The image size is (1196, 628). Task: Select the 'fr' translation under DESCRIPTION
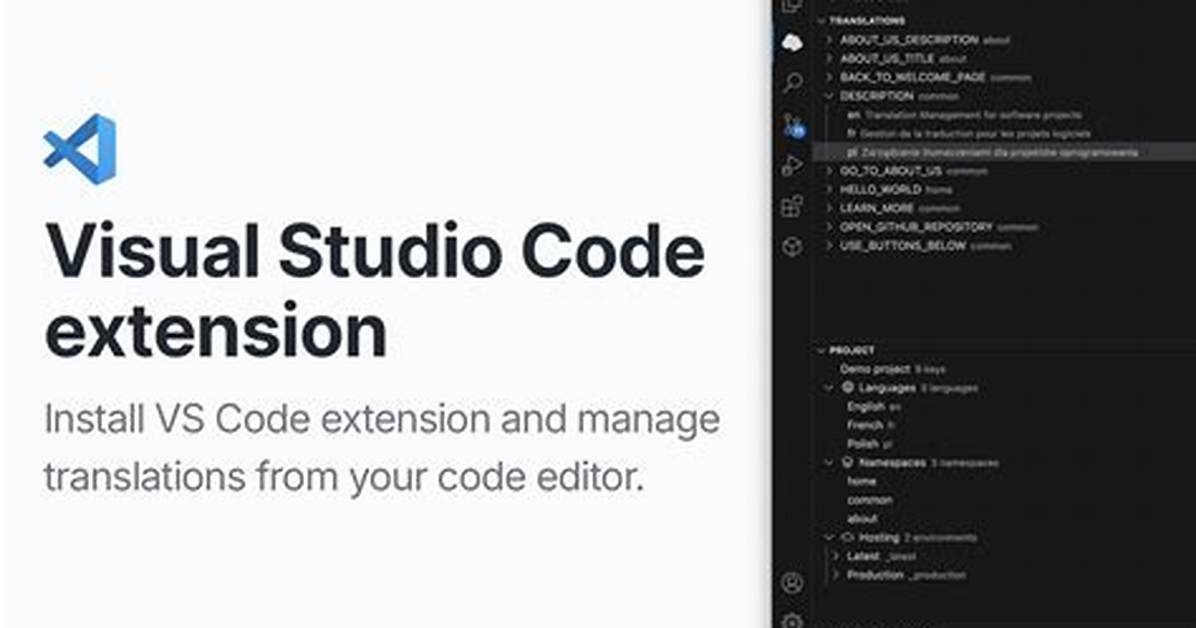pyautogui.click(x=969, y=134)
